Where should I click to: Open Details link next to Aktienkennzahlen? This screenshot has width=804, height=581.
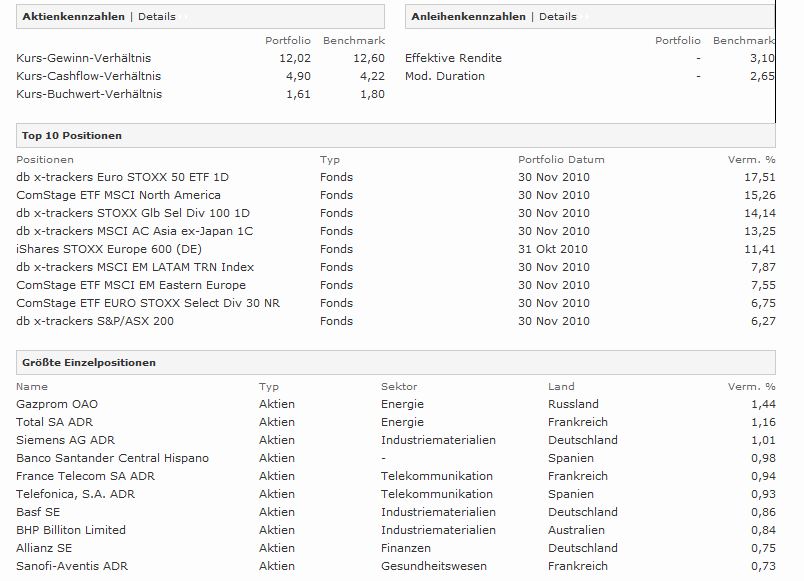156,16
